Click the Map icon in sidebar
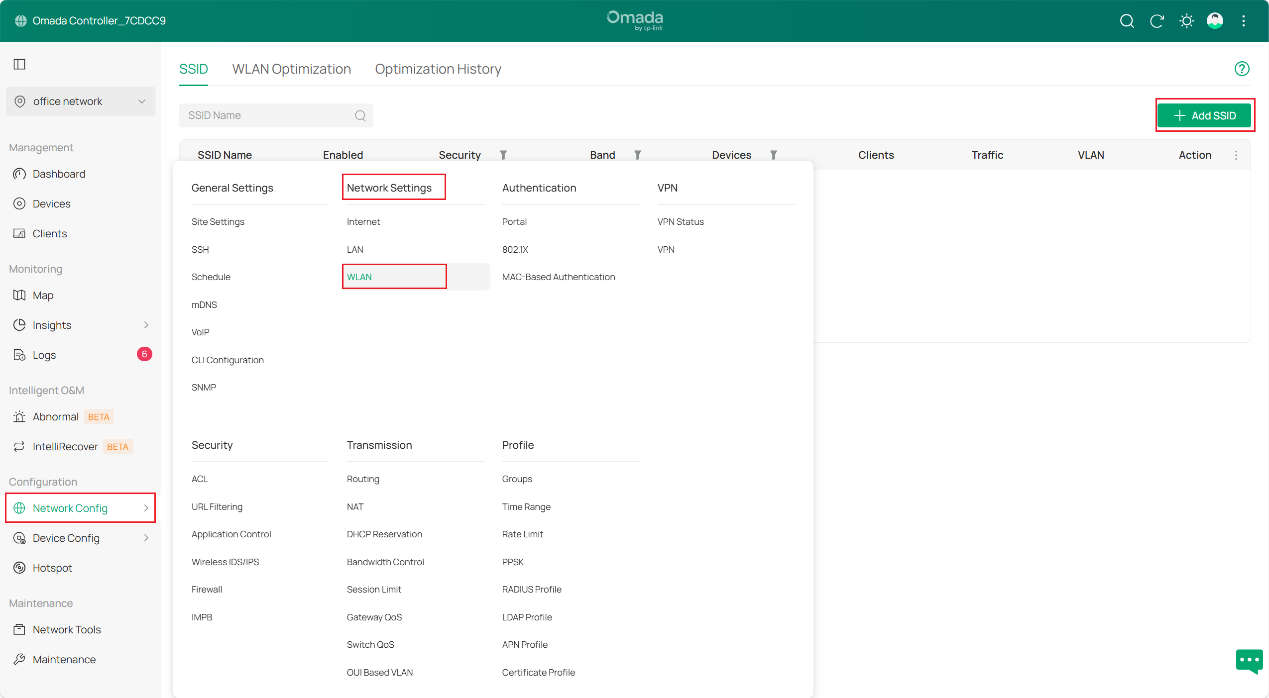This screenshot has width=1269, height=698. point(19,296)
